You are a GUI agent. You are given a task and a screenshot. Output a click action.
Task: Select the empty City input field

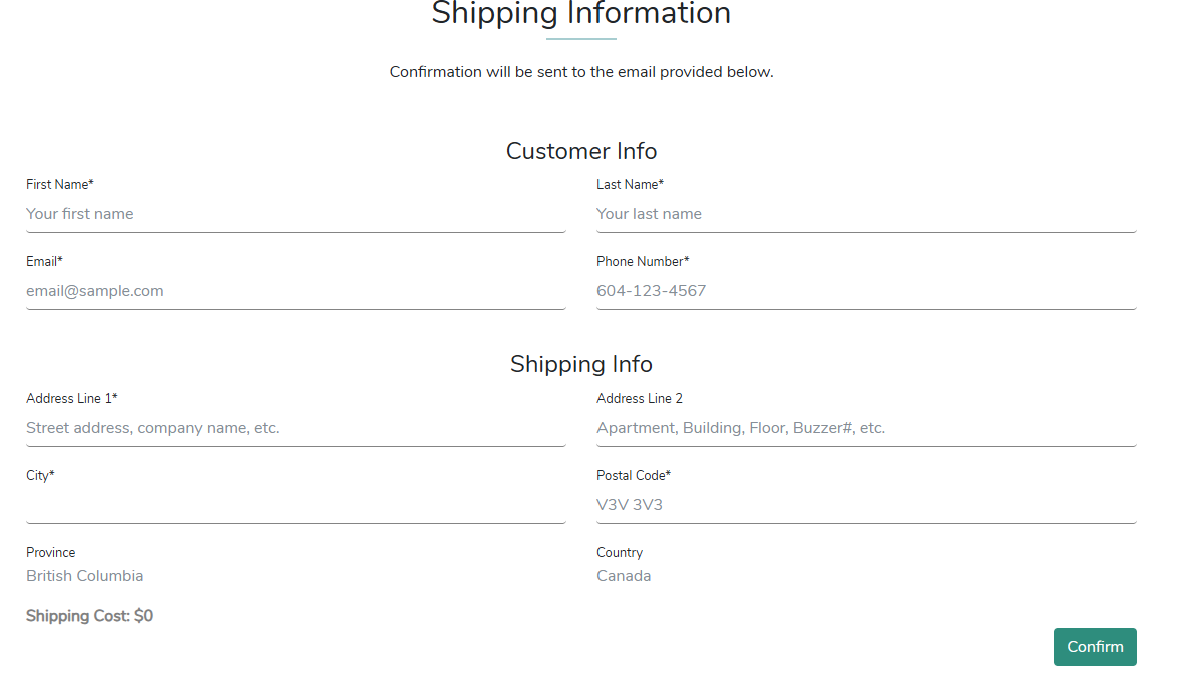click(x=296, y=505)
